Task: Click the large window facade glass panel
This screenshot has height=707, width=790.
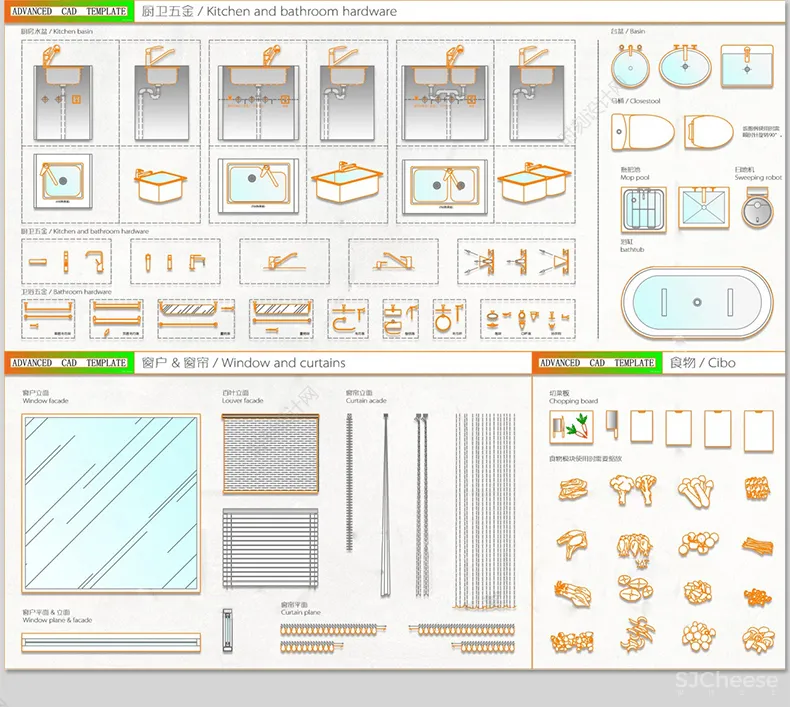Action: [111, 505]
